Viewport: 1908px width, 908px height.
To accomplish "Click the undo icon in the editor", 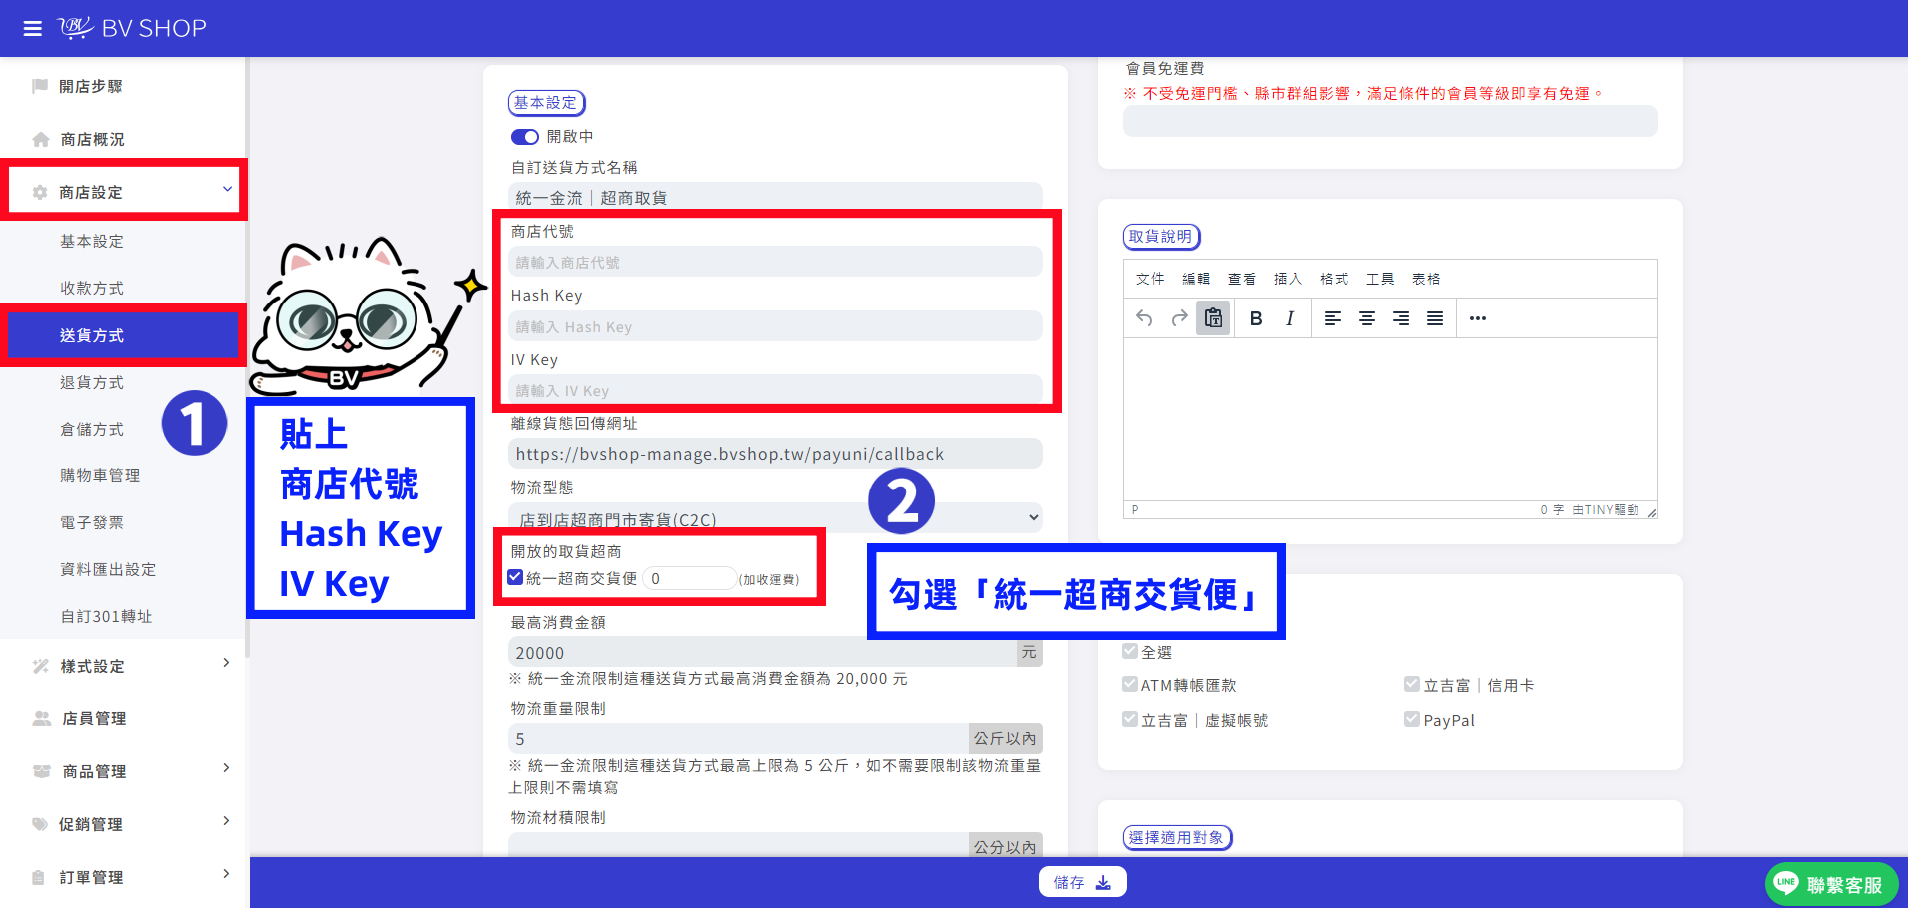I will [x=1144, y=318].
